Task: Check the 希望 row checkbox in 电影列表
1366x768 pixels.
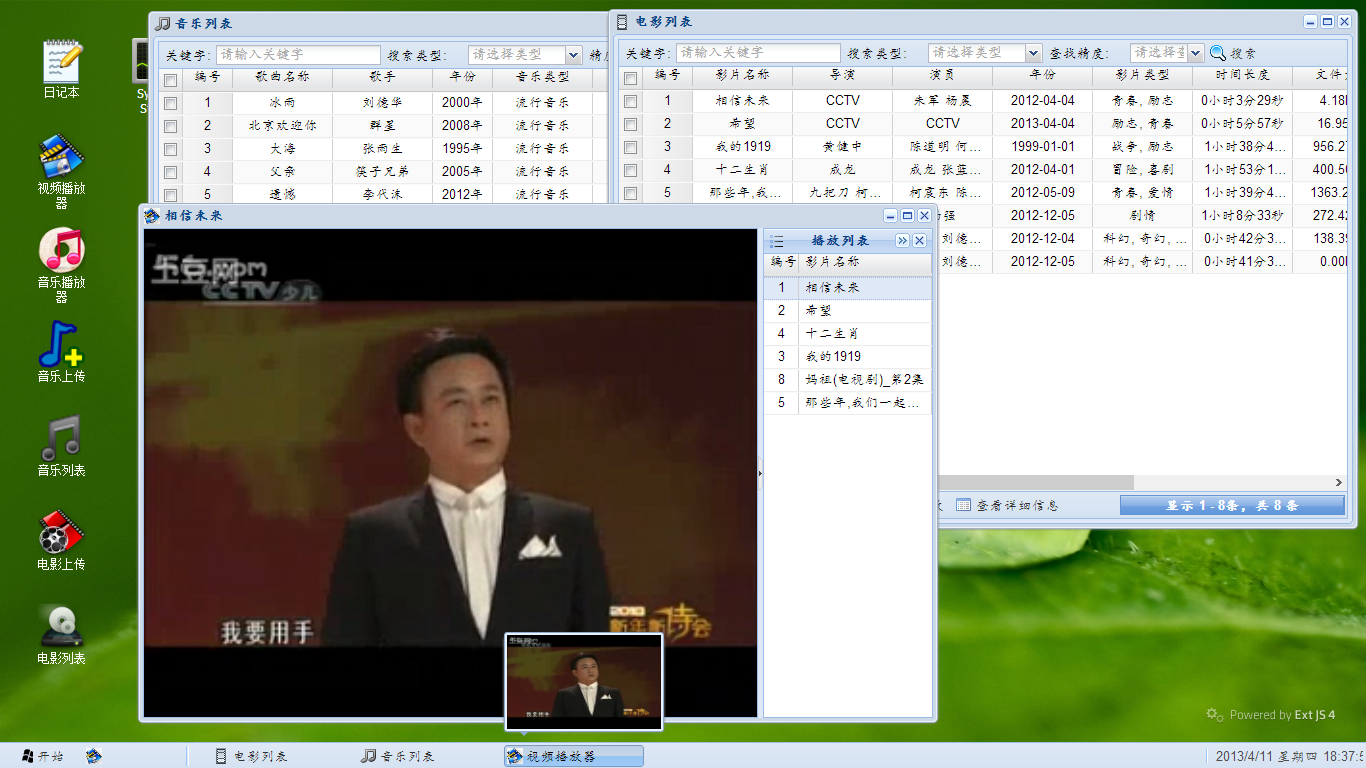Action: pyautogui.click(x=630, y=124)
